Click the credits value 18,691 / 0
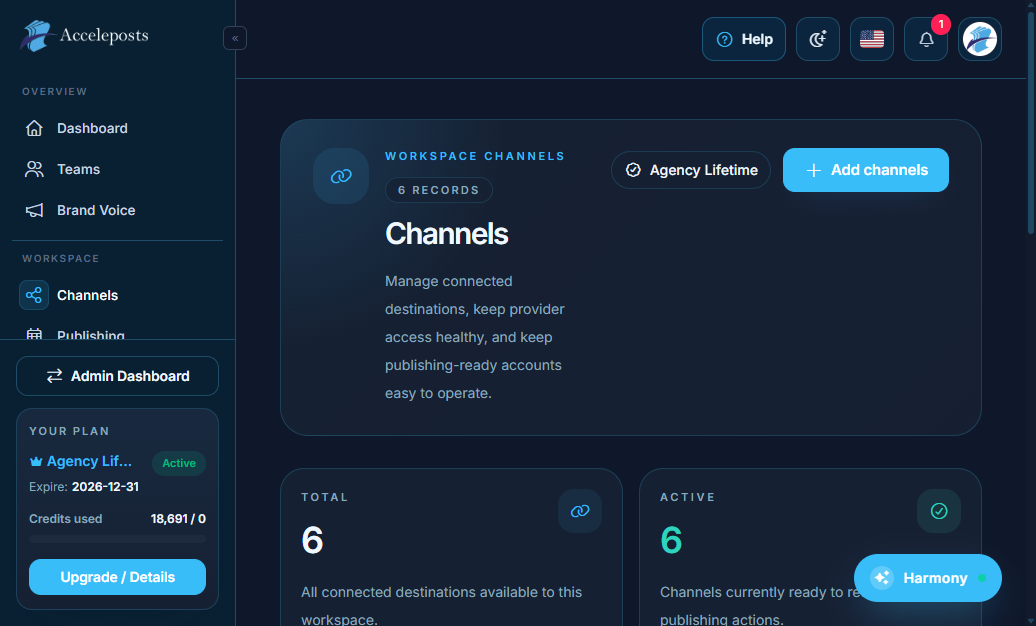1036x626 pixels. click(x=178, y=519)
